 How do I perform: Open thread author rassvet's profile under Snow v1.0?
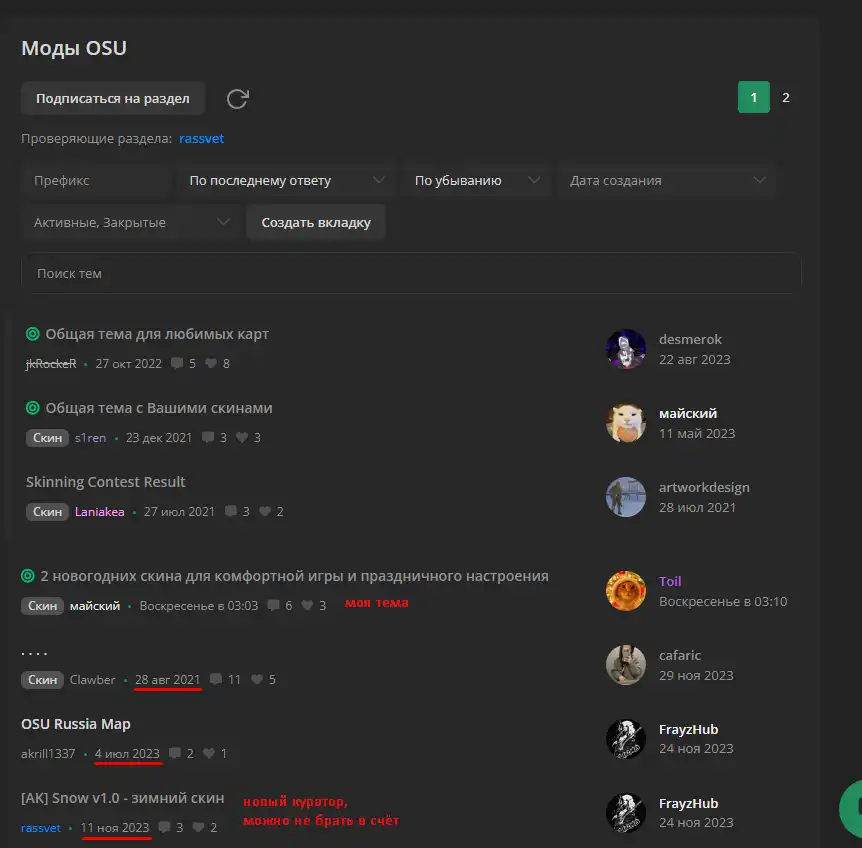click(41, 827)
